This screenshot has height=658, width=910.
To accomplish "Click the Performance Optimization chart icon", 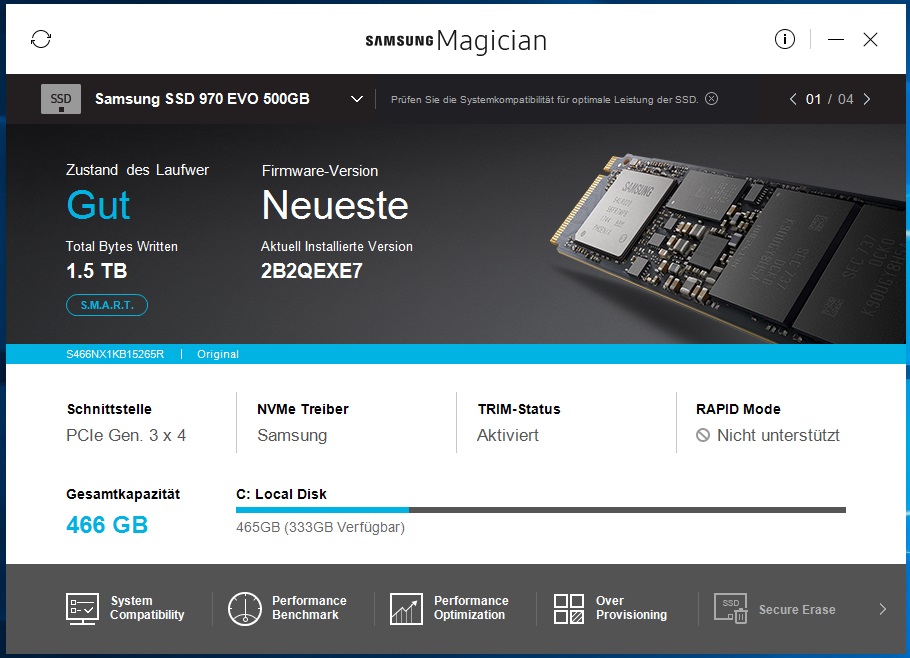I will point(406,609).
